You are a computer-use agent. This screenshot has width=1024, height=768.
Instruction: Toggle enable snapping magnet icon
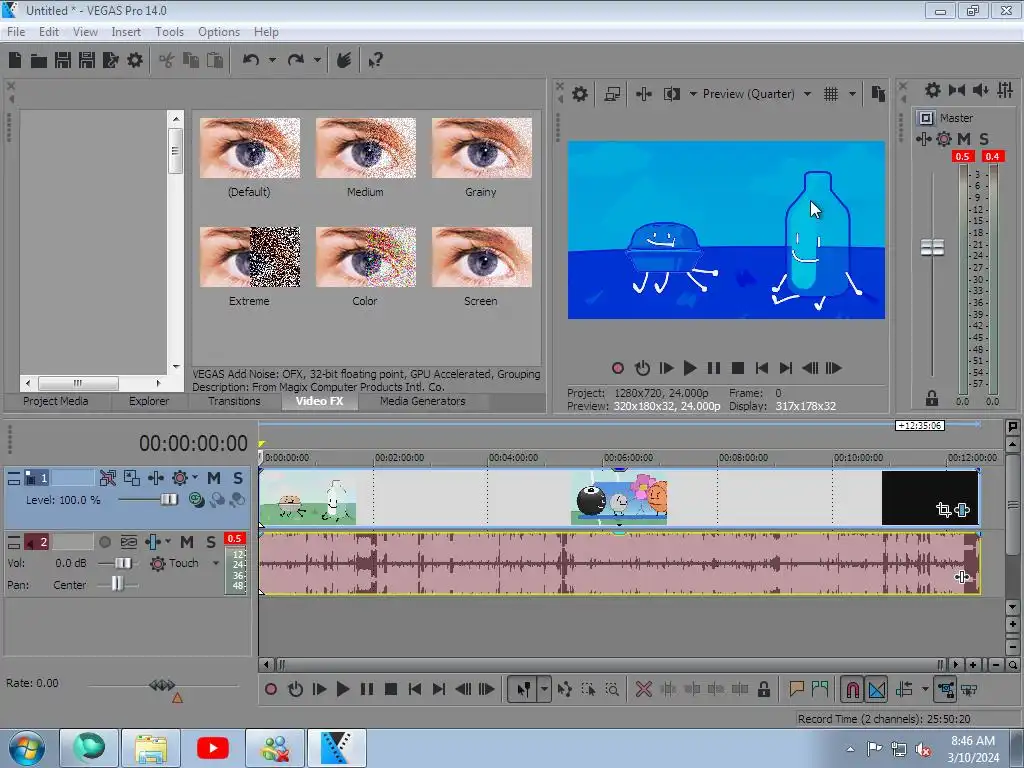click(852, 690)
